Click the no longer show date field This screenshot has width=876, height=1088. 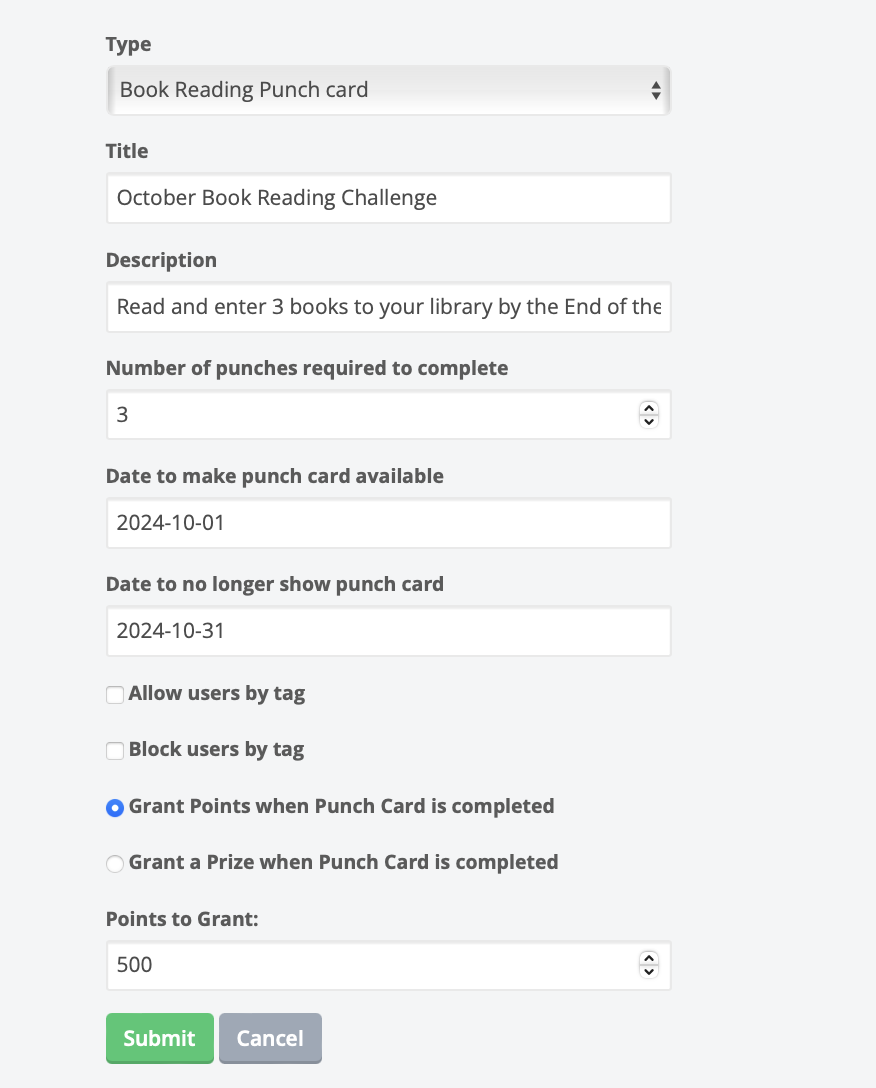tap(387, 630)
